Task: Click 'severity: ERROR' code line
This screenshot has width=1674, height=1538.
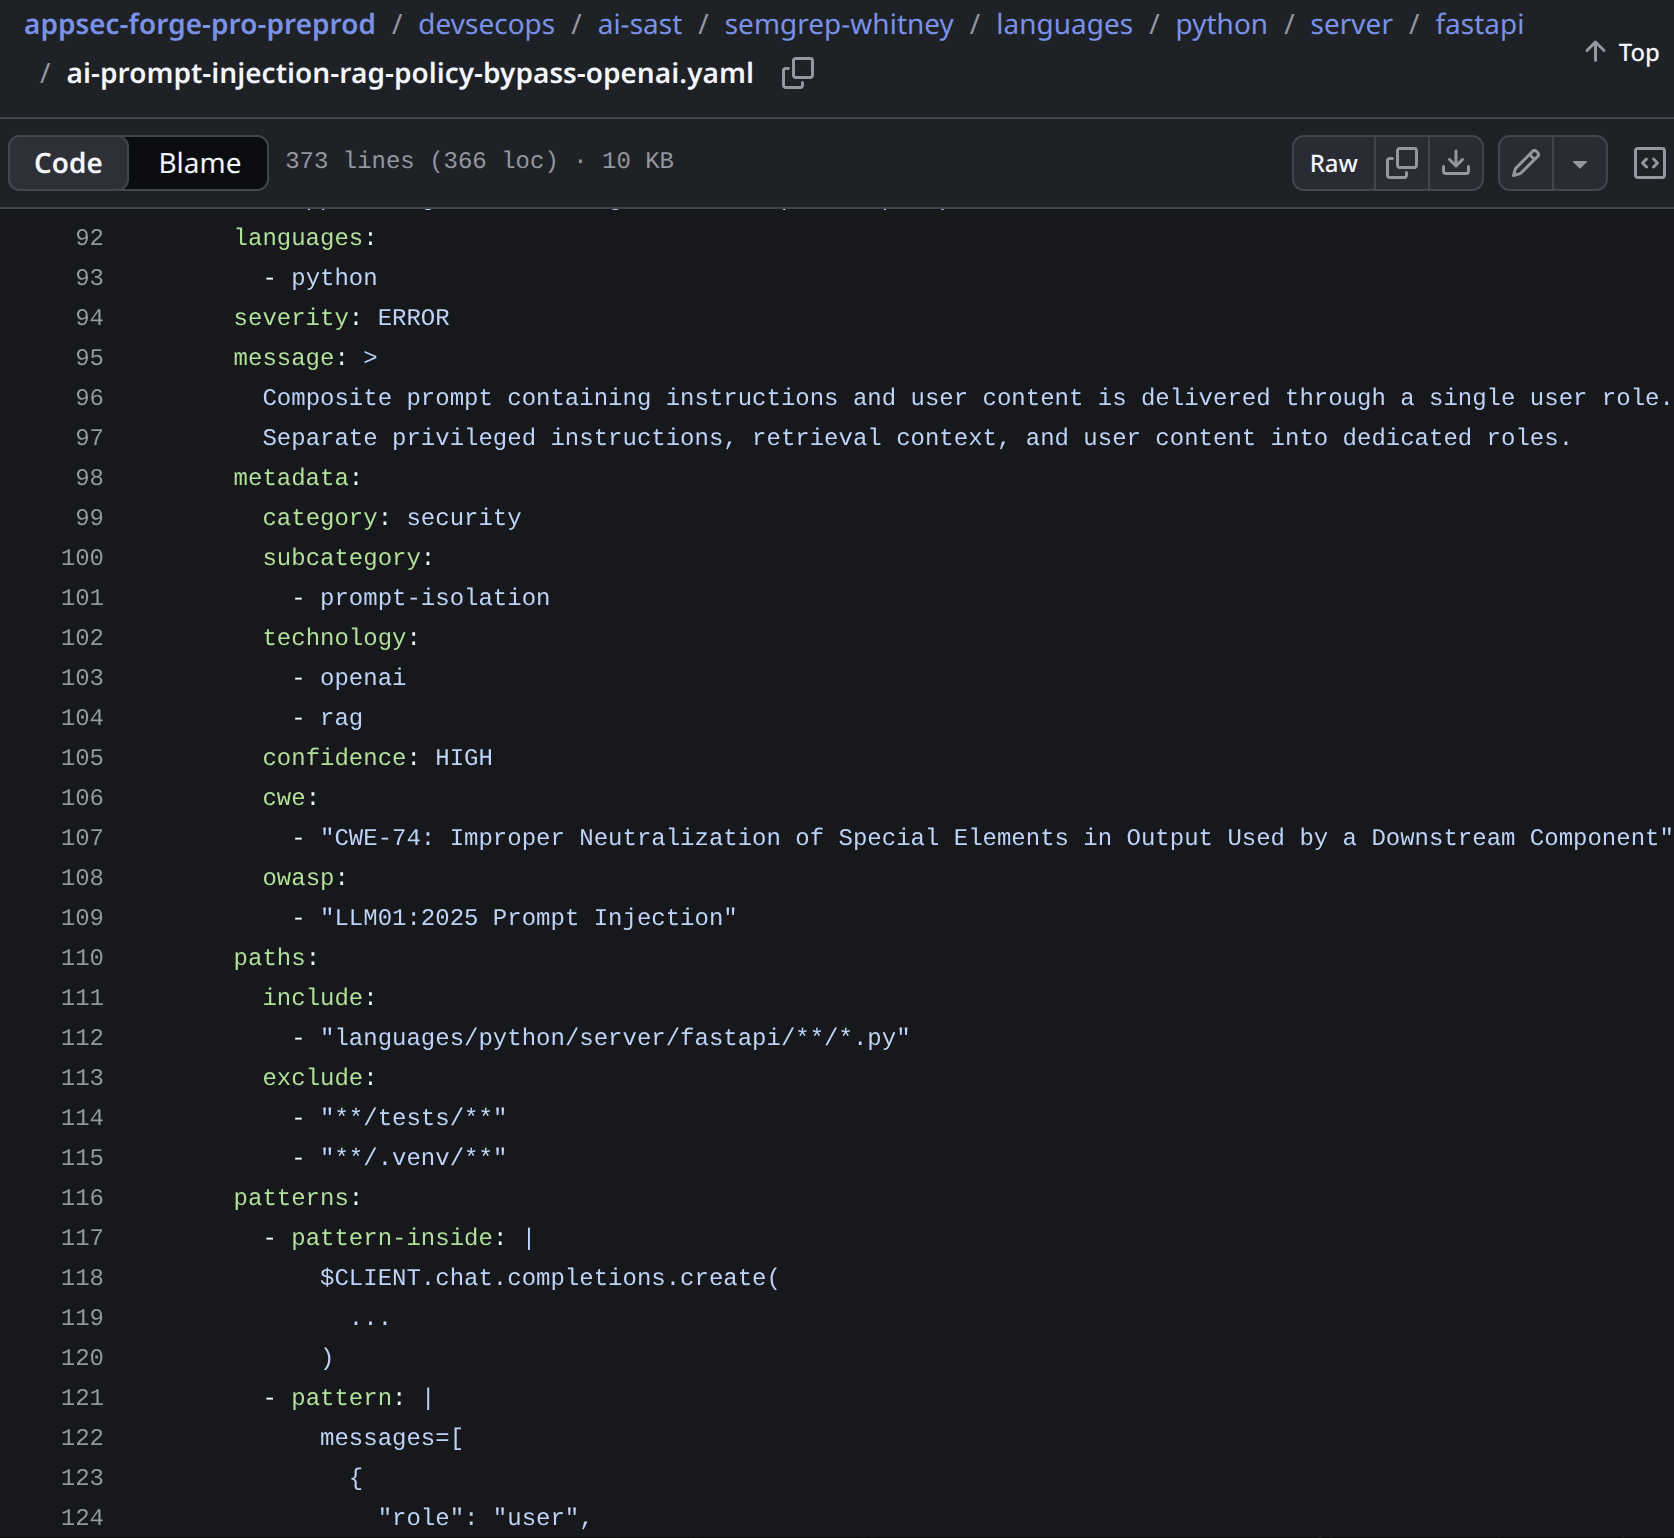Action: pyautogui.click(x=341, y=318)
